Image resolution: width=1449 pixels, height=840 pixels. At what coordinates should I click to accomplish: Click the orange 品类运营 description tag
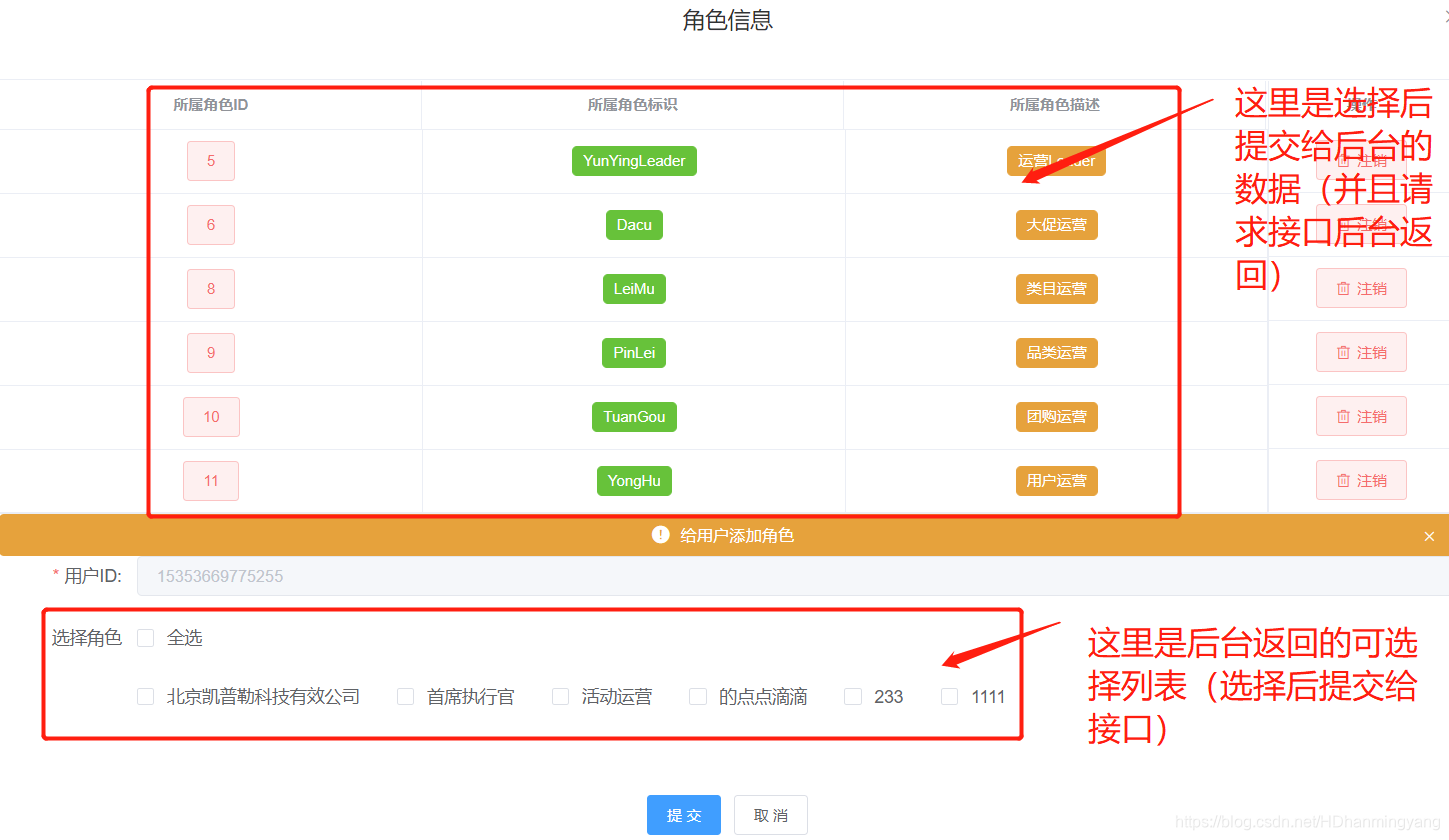(x=1057, y=353)
